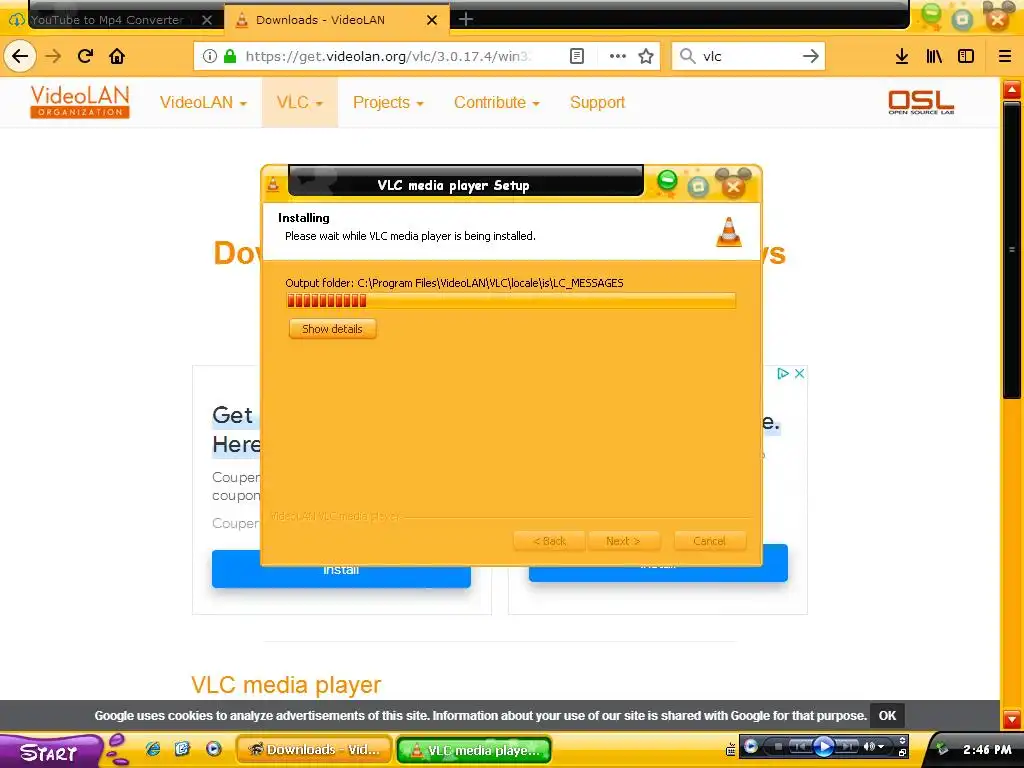Click previous track on taskbar media toolbar
The image size is (1024, 768).
801,746
